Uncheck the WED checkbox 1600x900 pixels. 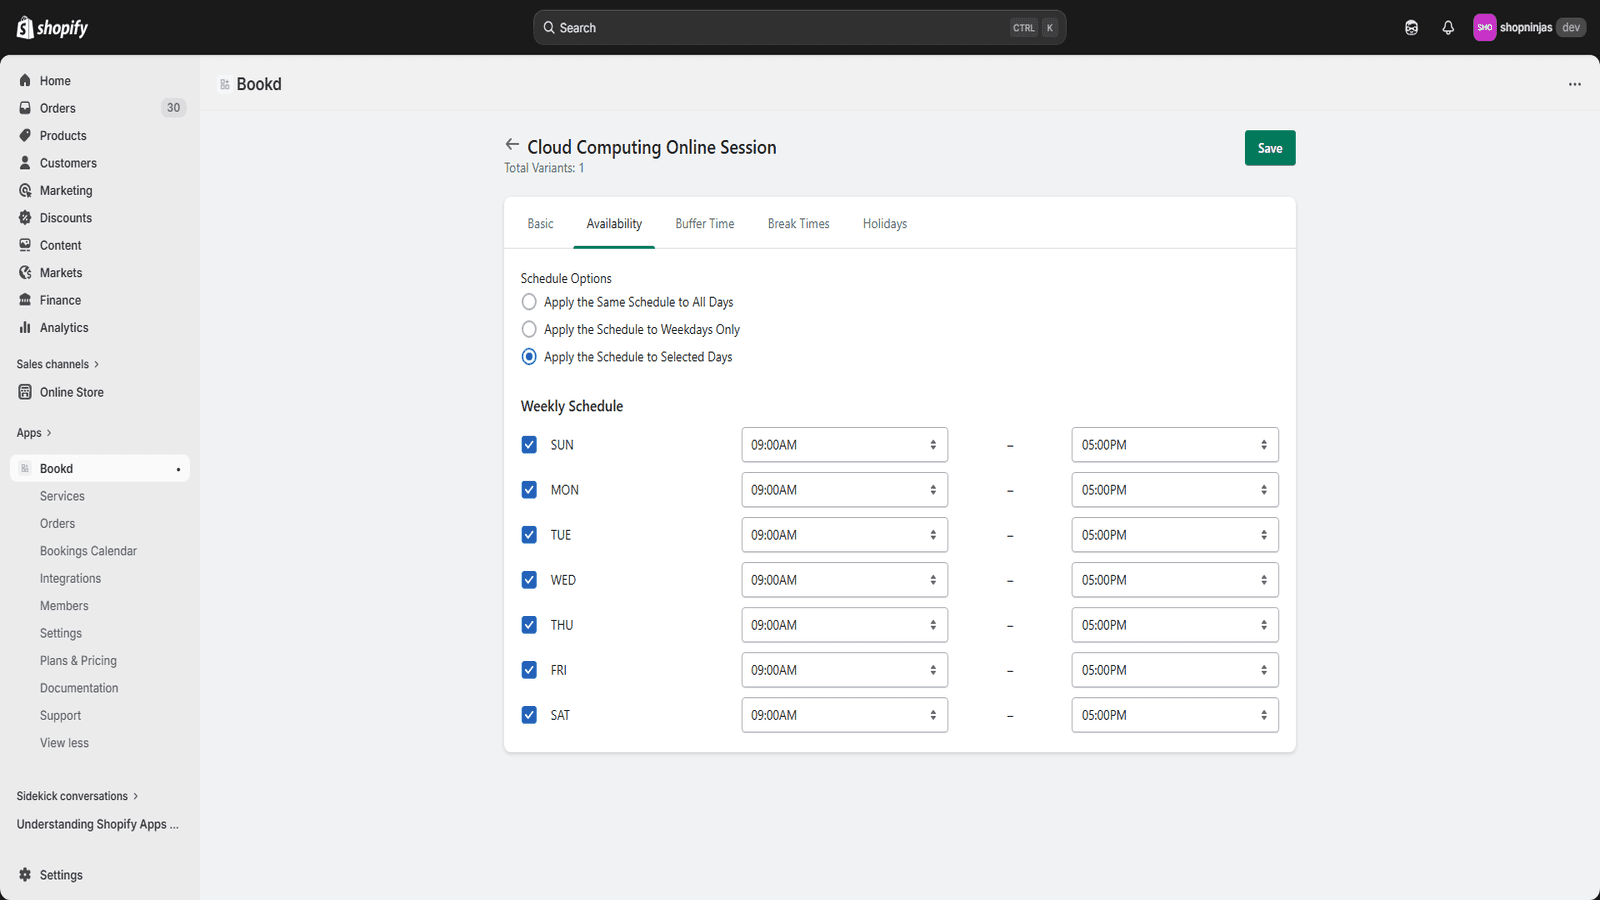(x=529, y=580)
